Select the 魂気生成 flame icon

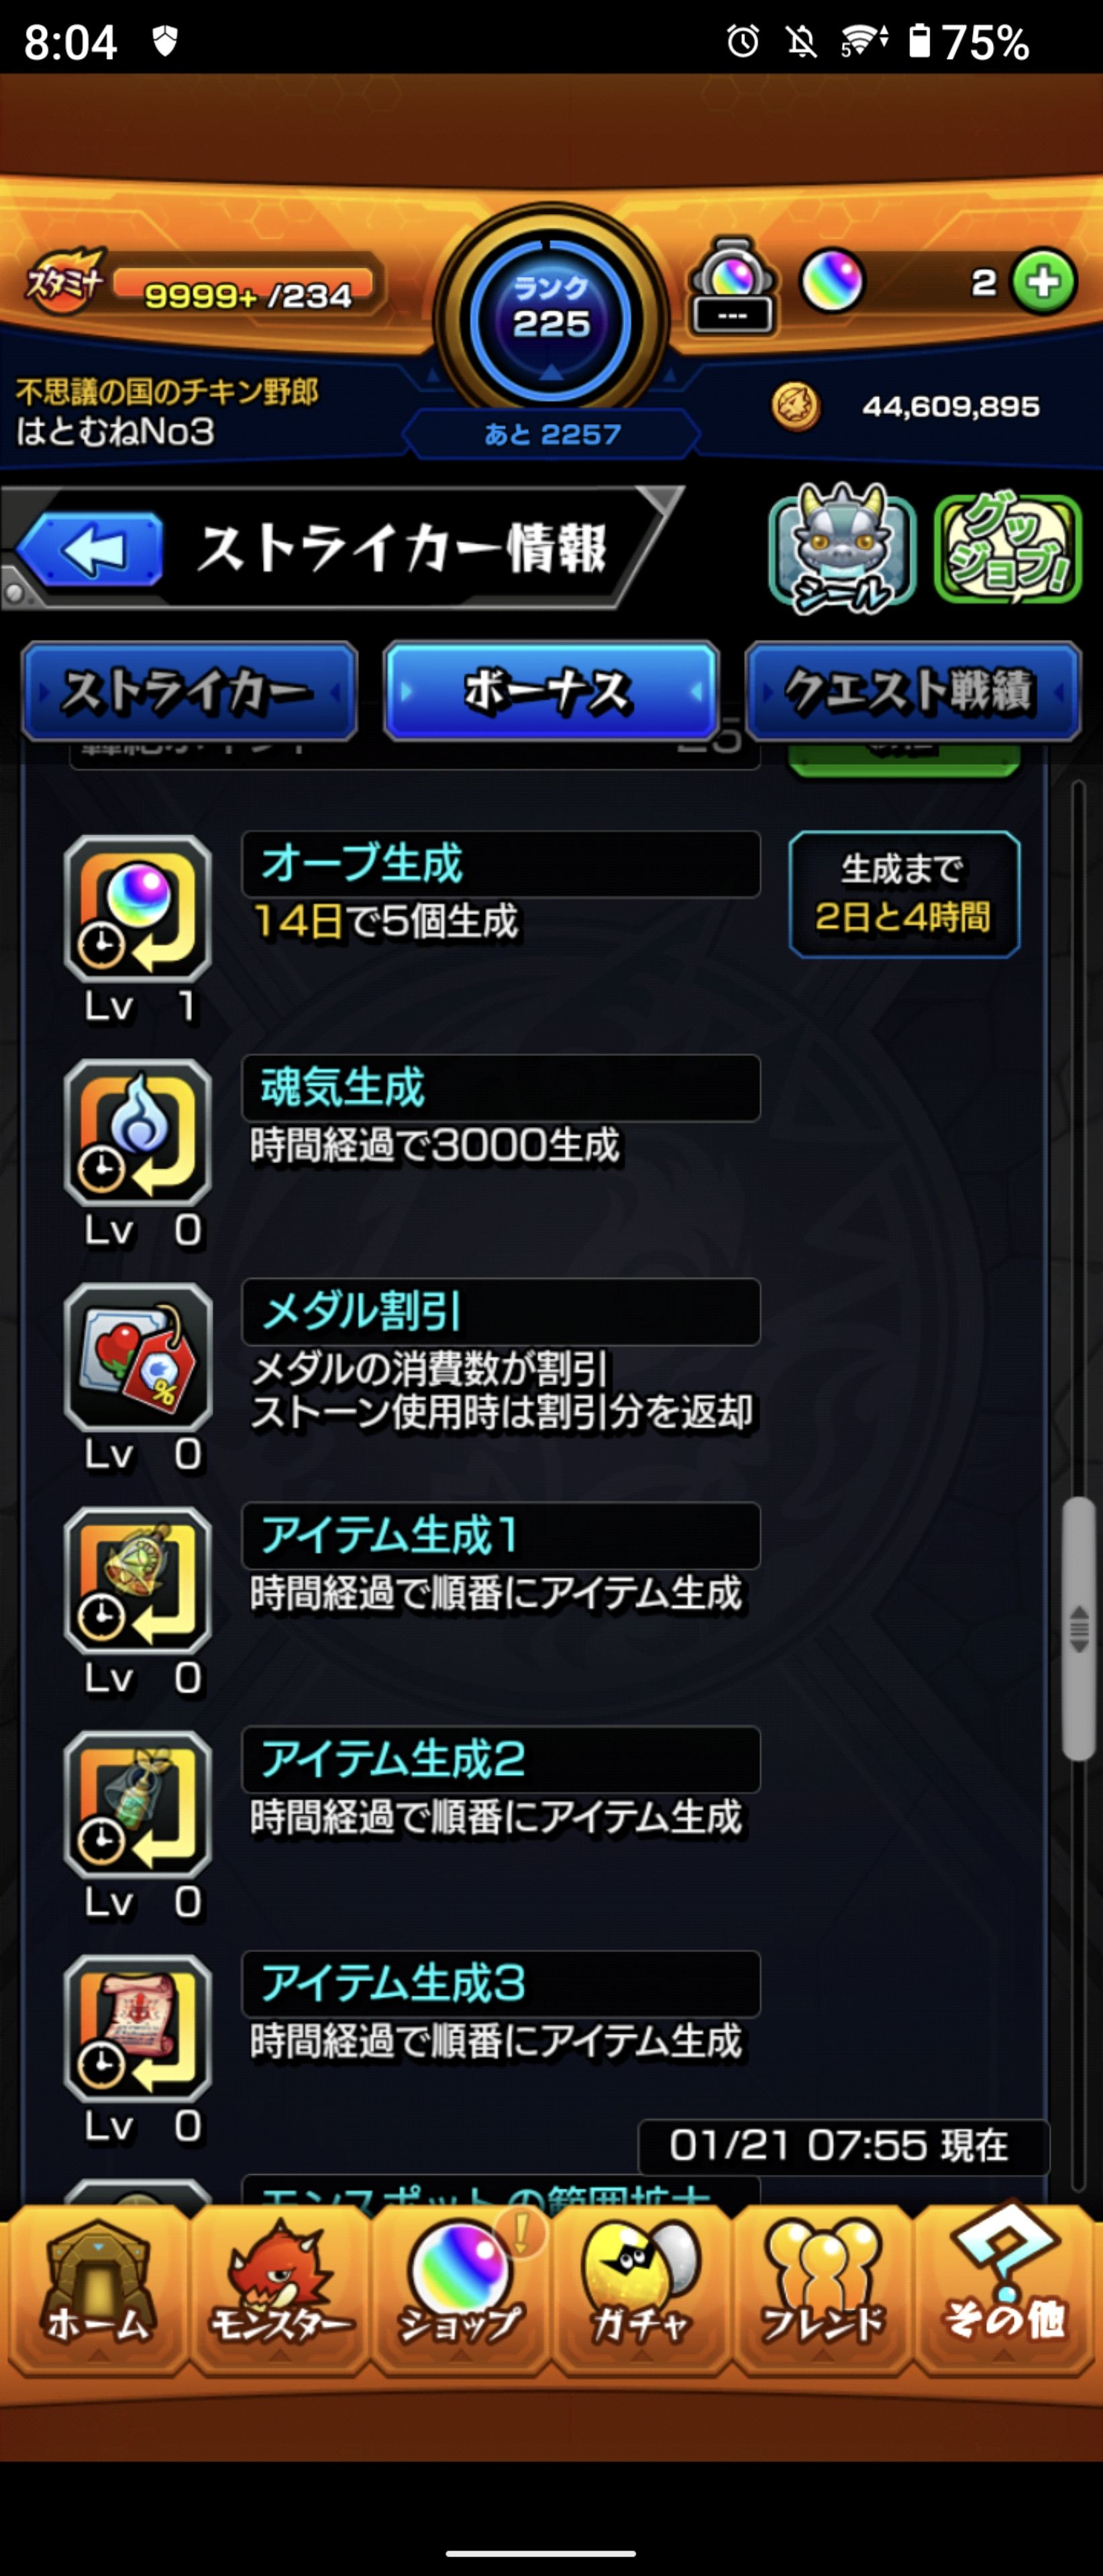(x=138, y=1132)
